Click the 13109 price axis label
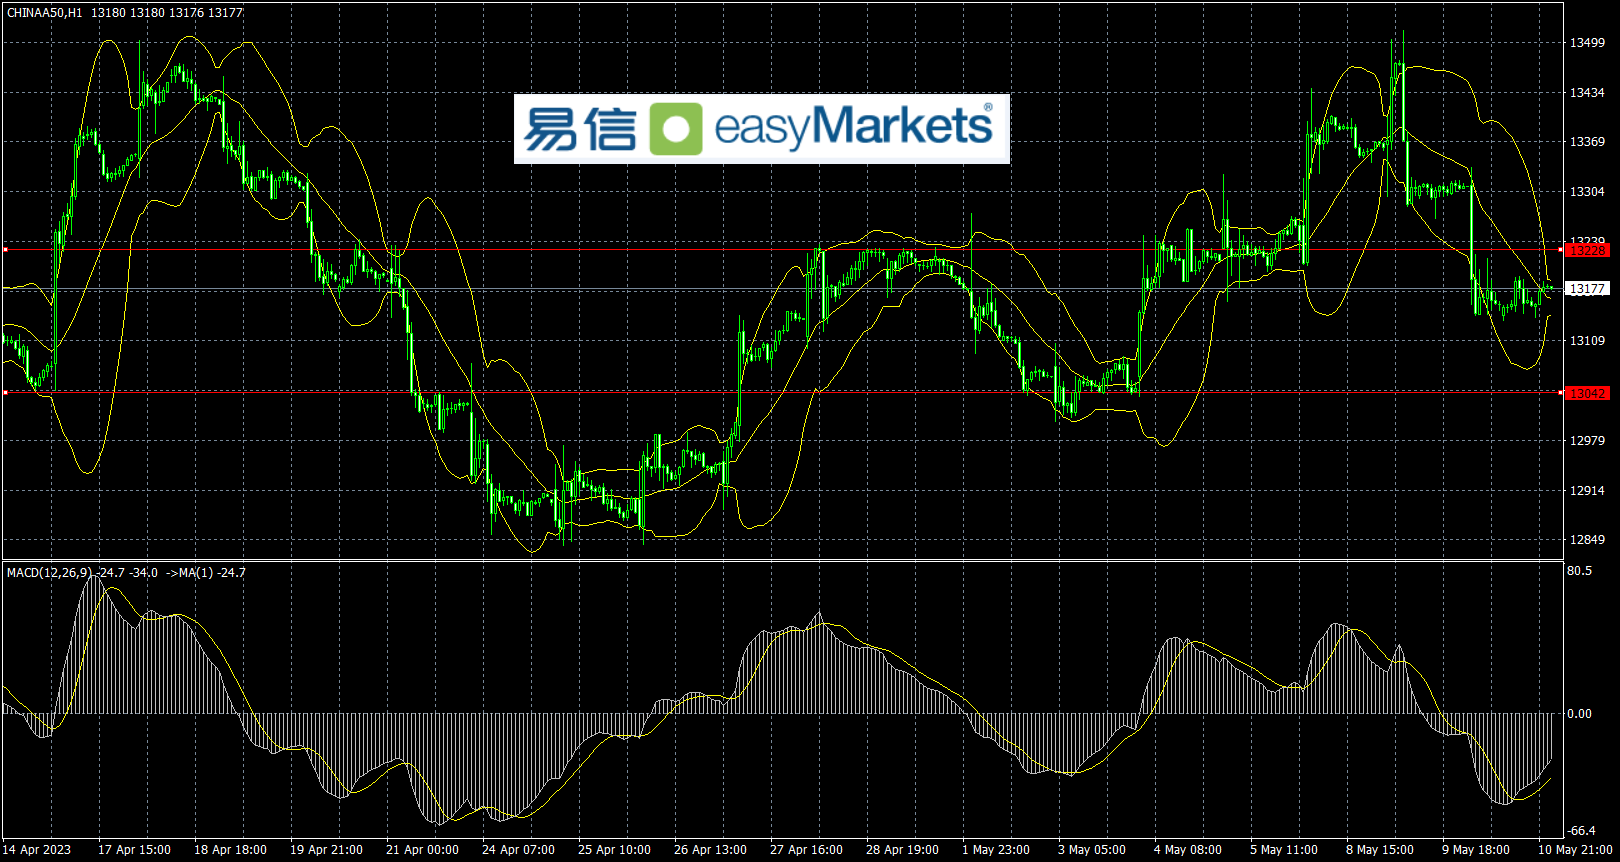This screenshot has height=862, width=1620. click(1587, 341)
